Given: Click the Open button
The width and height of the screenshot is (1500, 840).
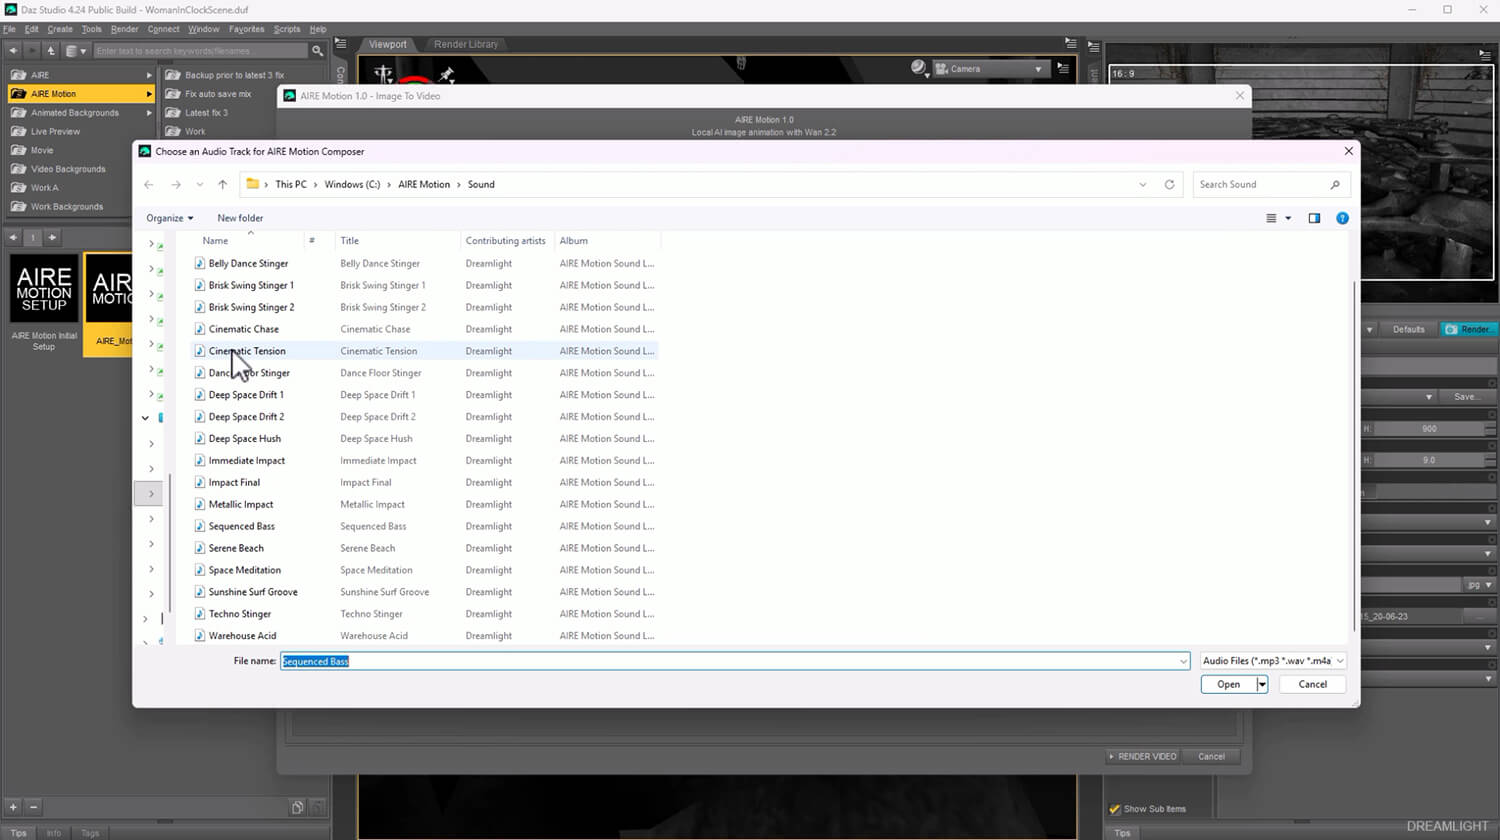Looking at the screenshot, I should (1229, 684).
